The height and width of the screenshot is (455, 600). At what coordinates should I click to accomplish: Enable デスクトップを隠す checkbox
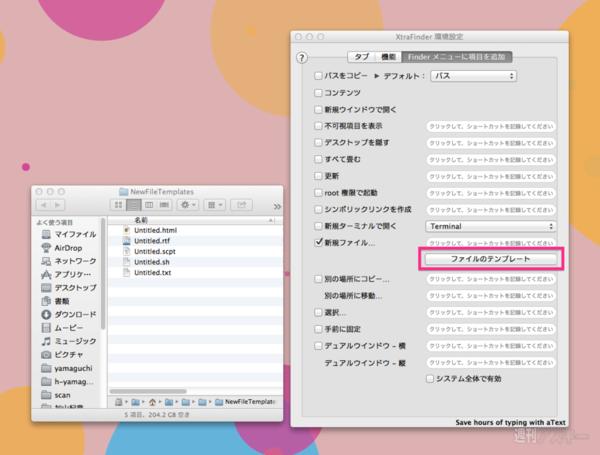tap(318, 142)
